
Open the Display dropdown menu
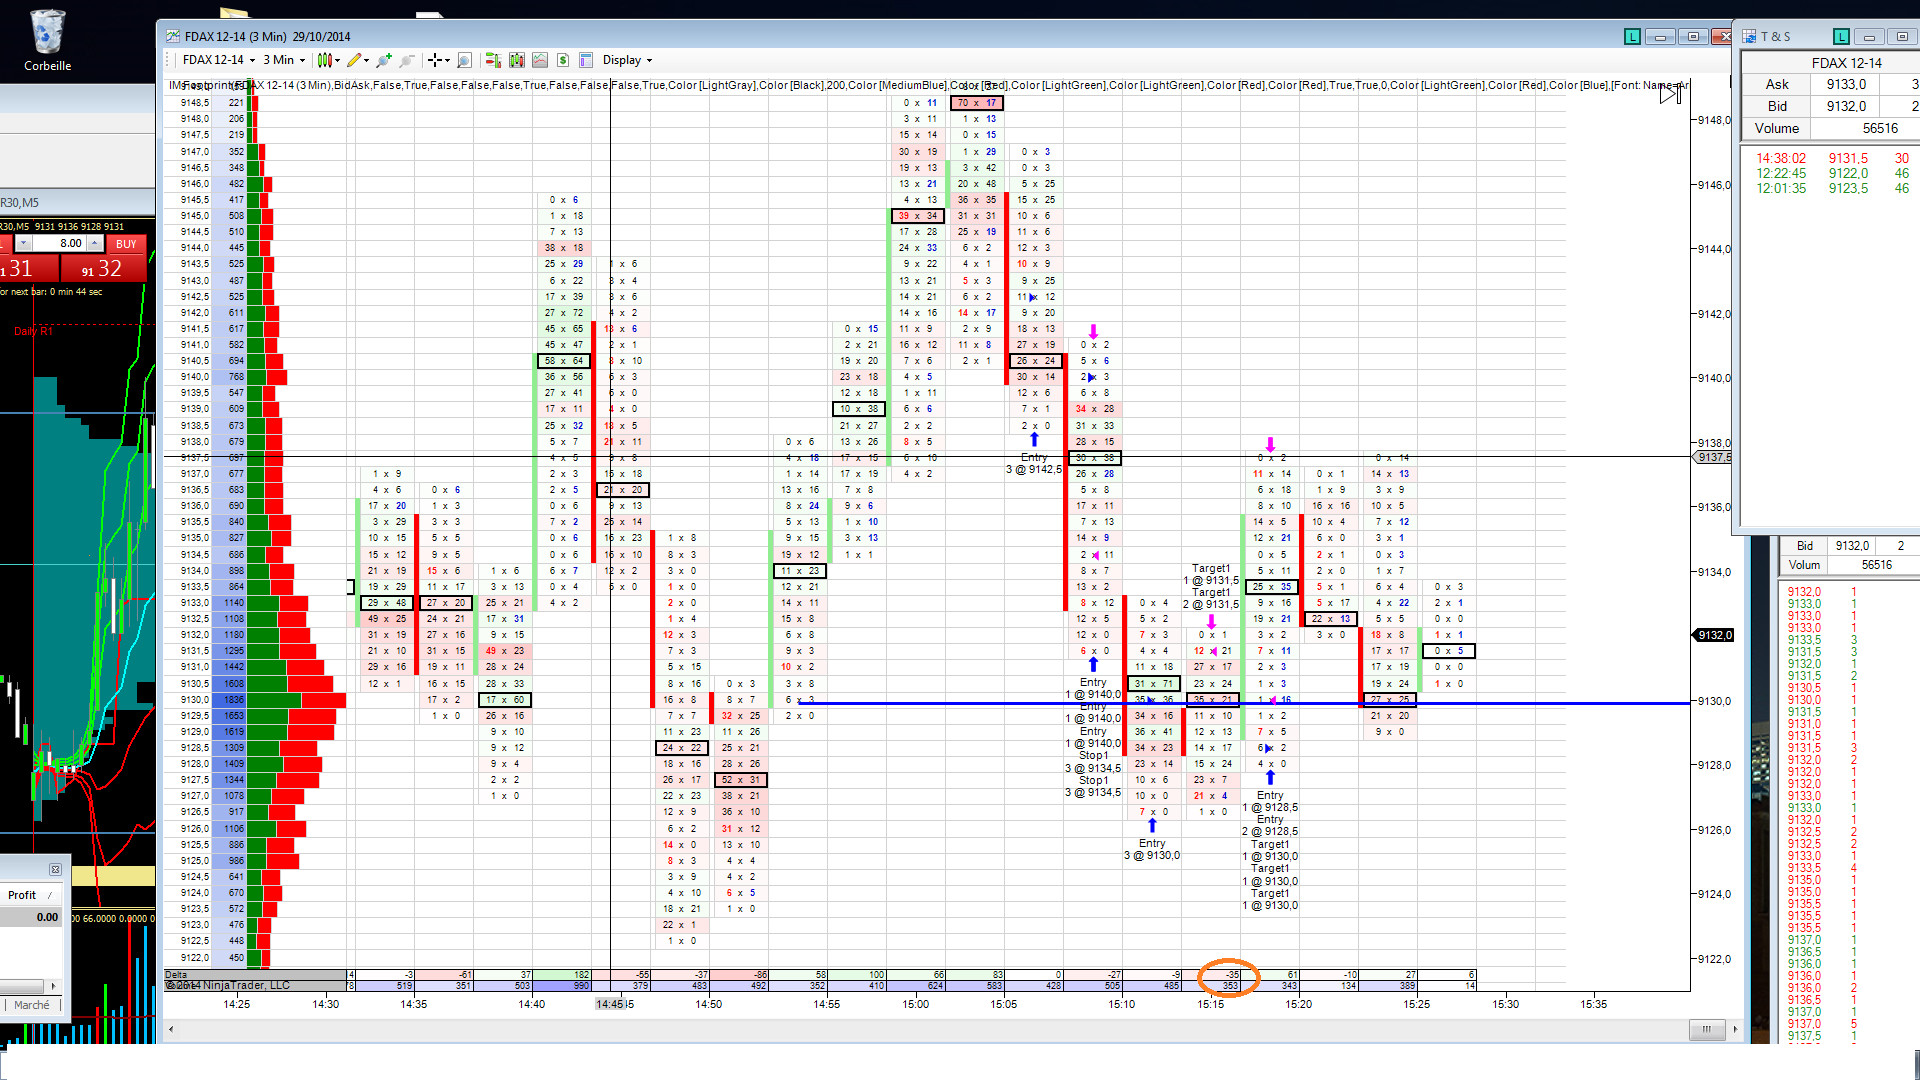(627, 60)
